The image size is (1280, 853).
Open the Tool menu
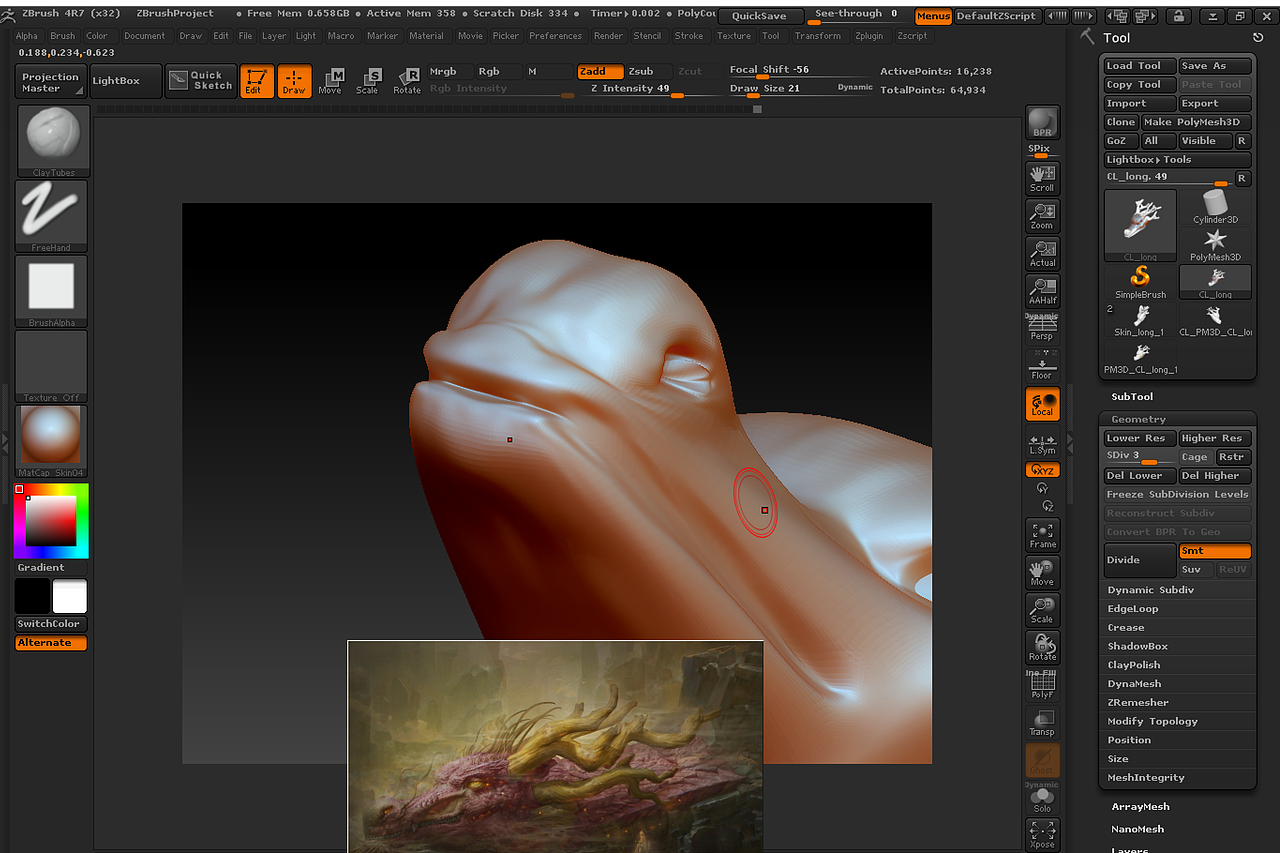[769, 35]
